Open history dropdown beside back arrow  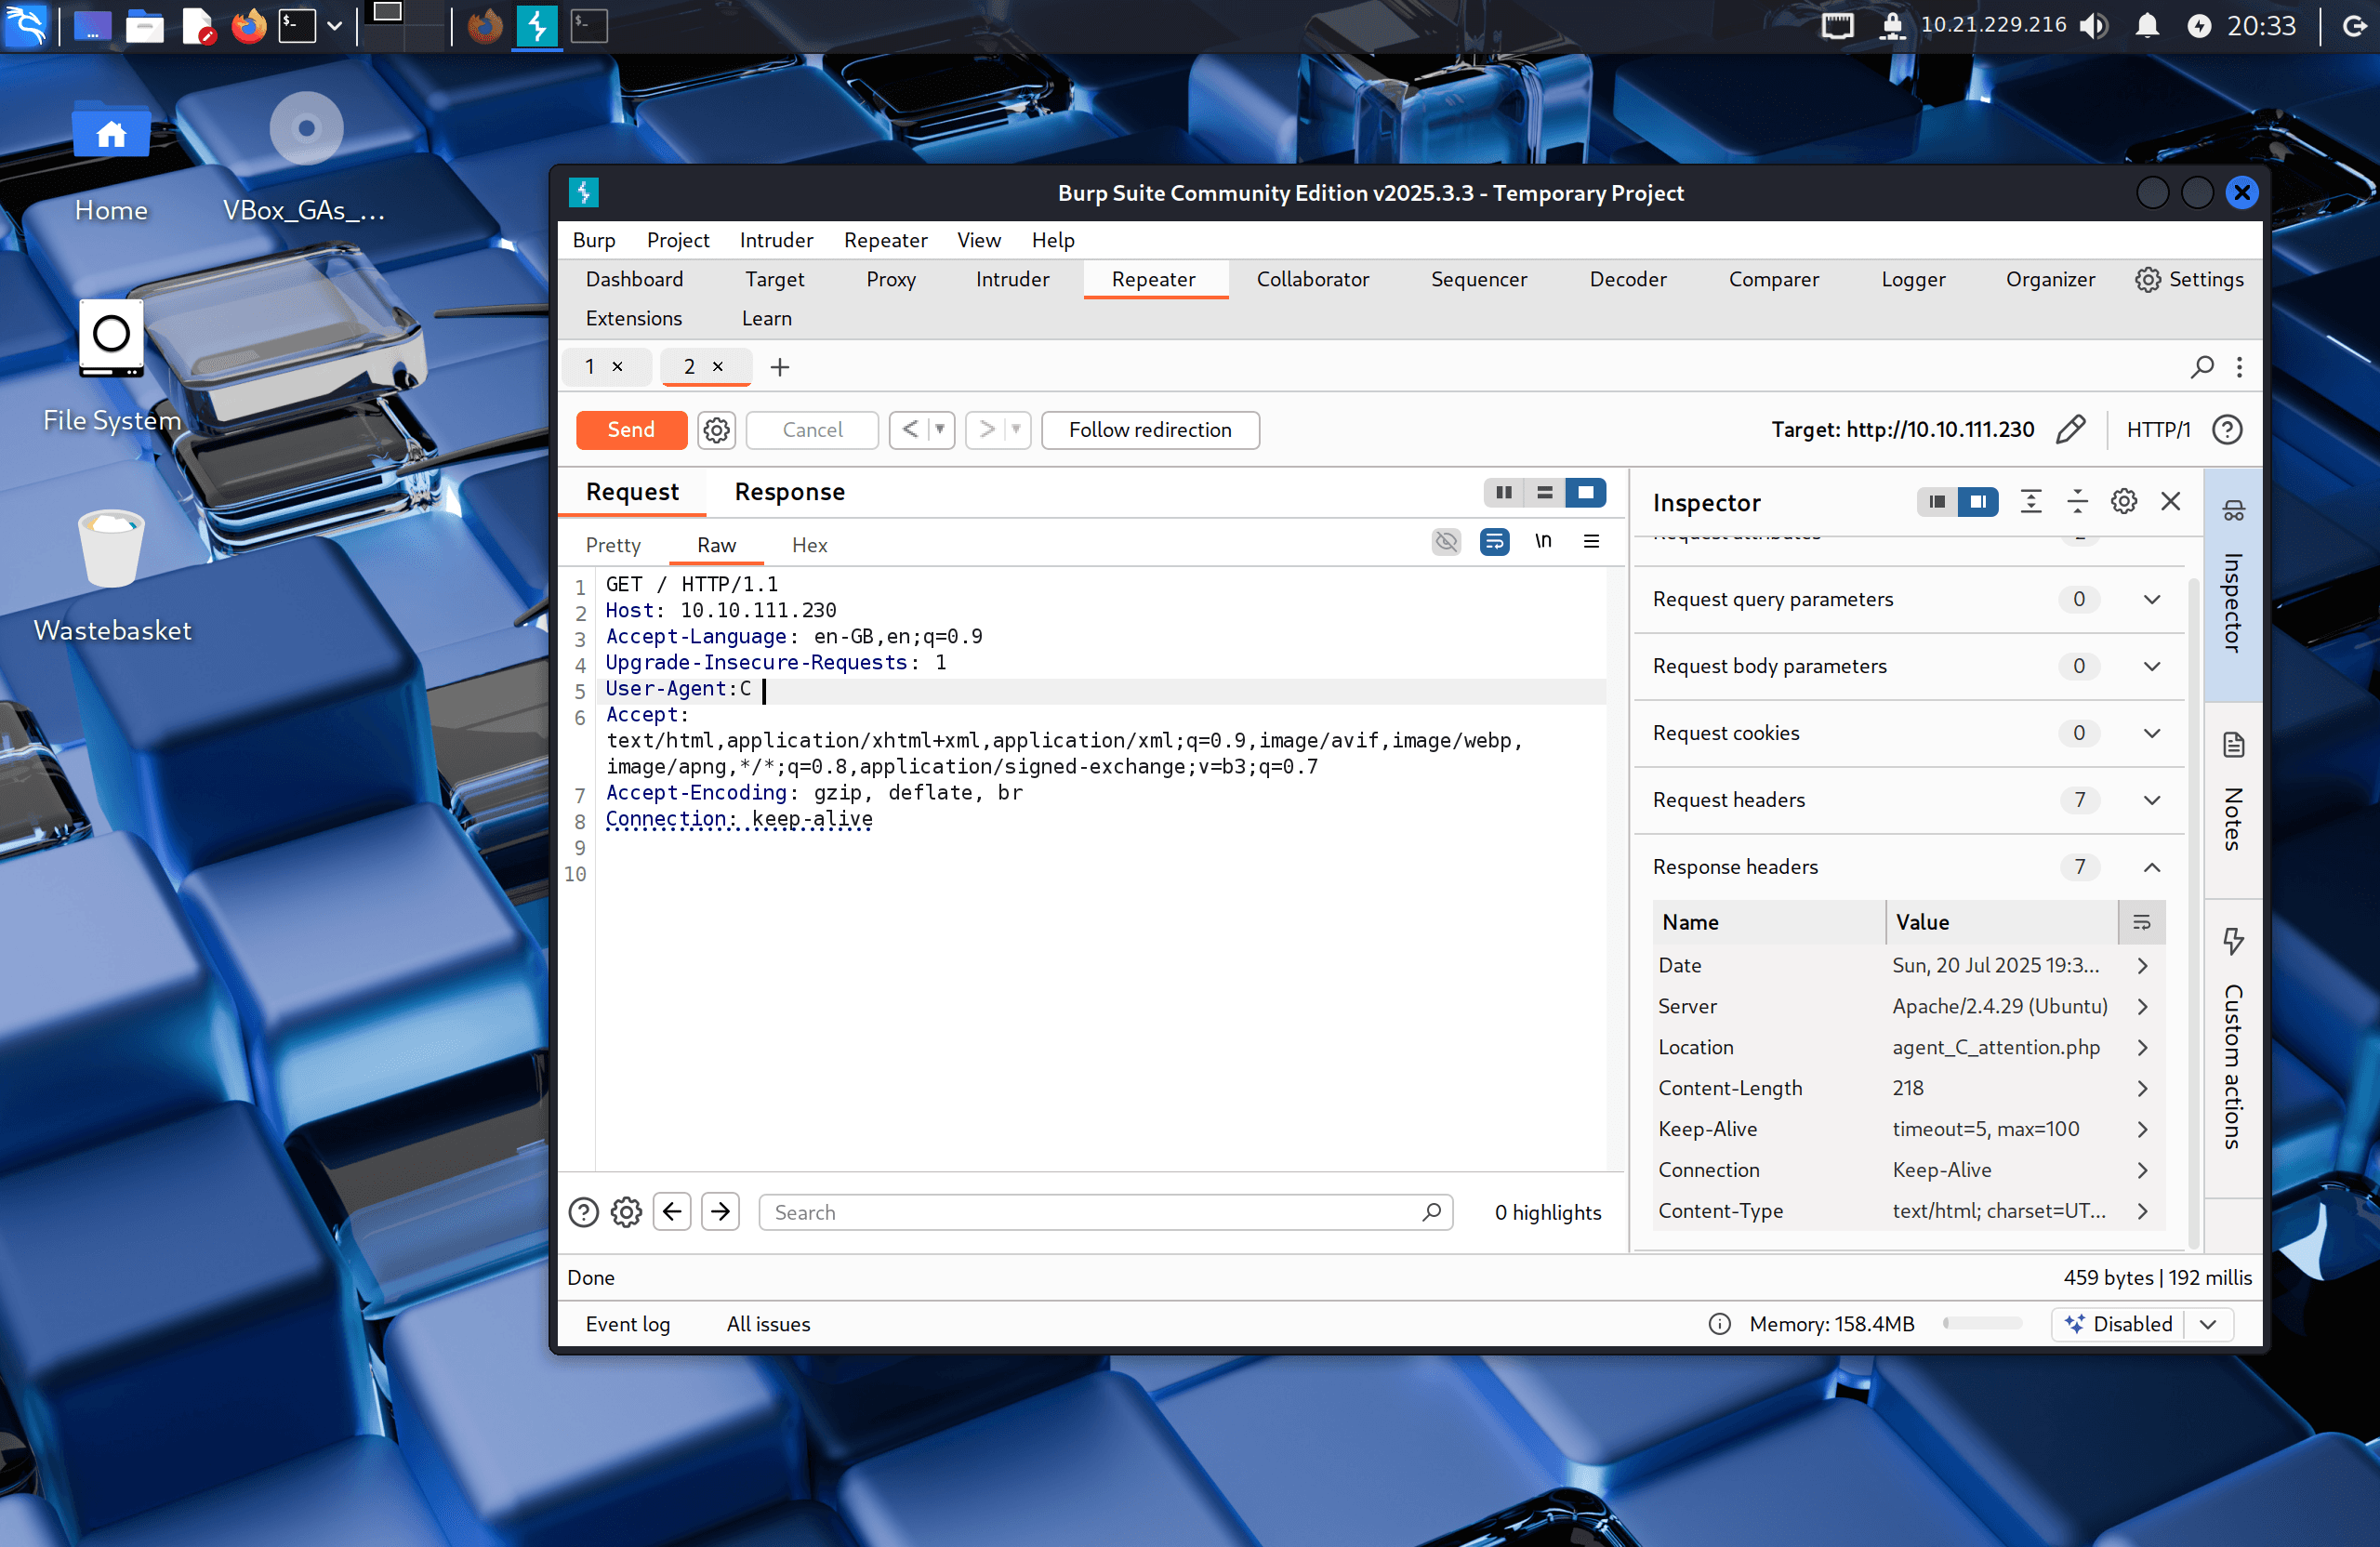pyautogui.click(x=940, y=430)
